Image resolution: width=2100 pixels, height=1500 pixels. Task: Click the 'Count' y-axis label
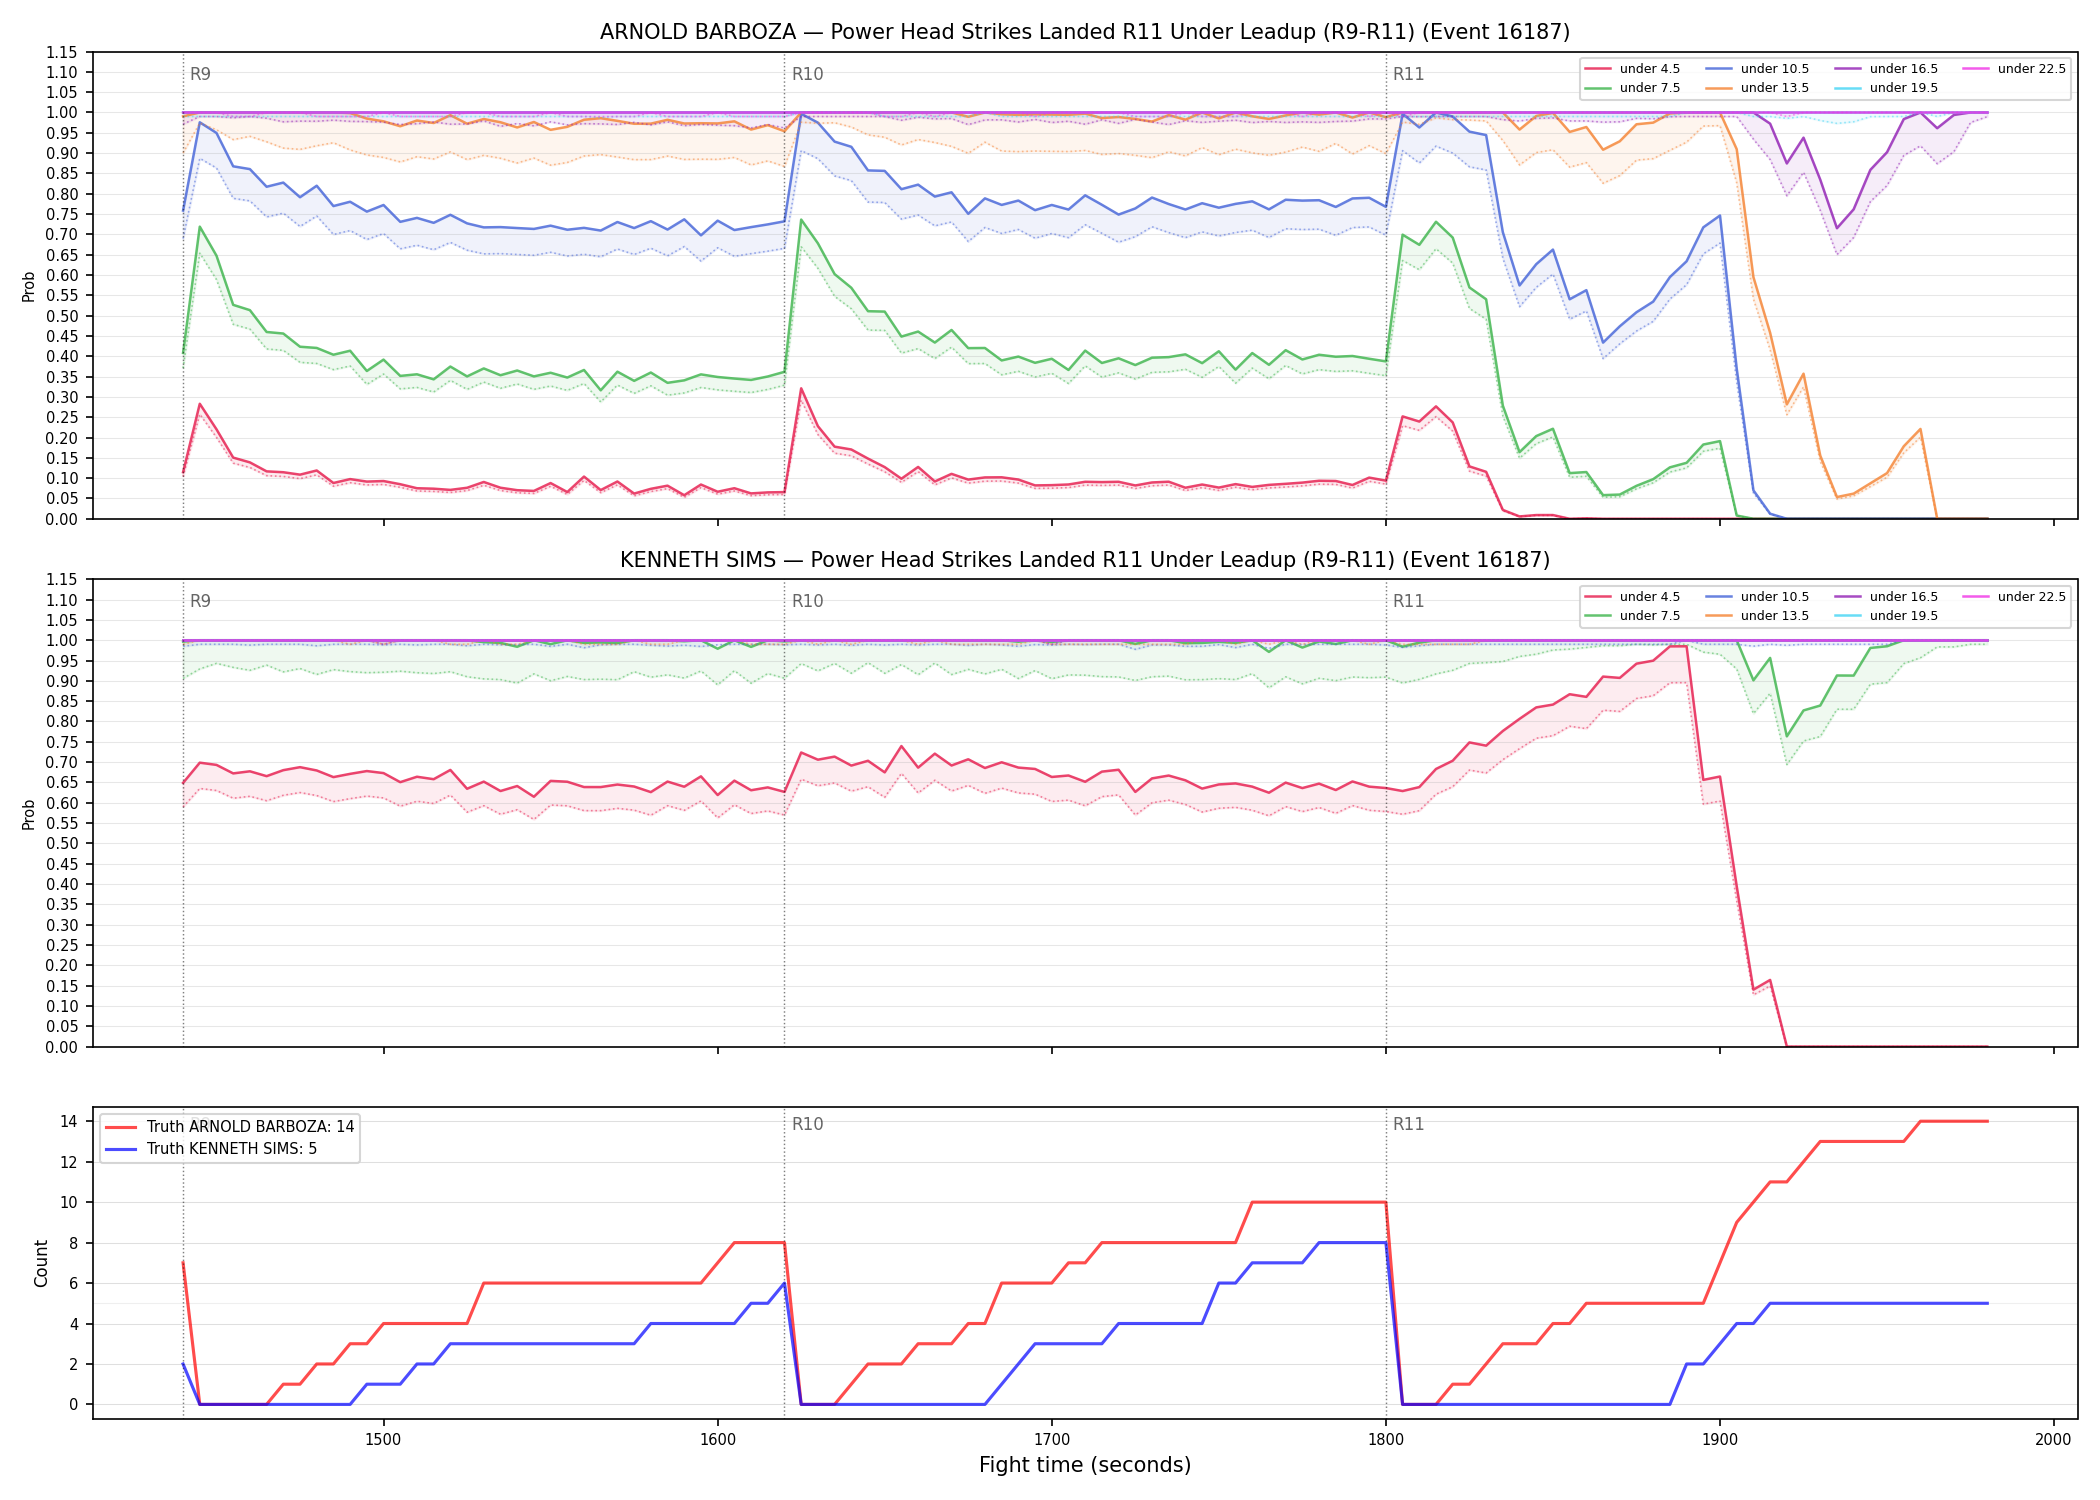(41, 1263)
